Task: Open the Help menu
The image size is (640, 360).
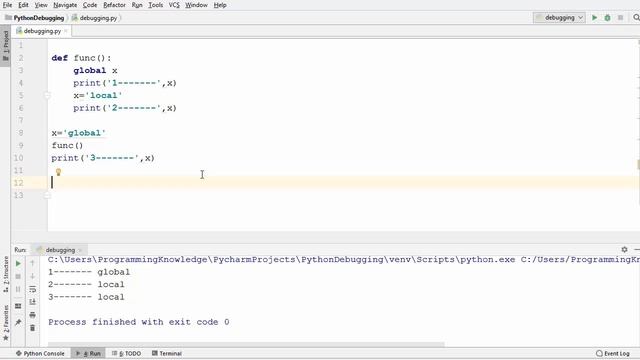Action: tap(220, 5)
